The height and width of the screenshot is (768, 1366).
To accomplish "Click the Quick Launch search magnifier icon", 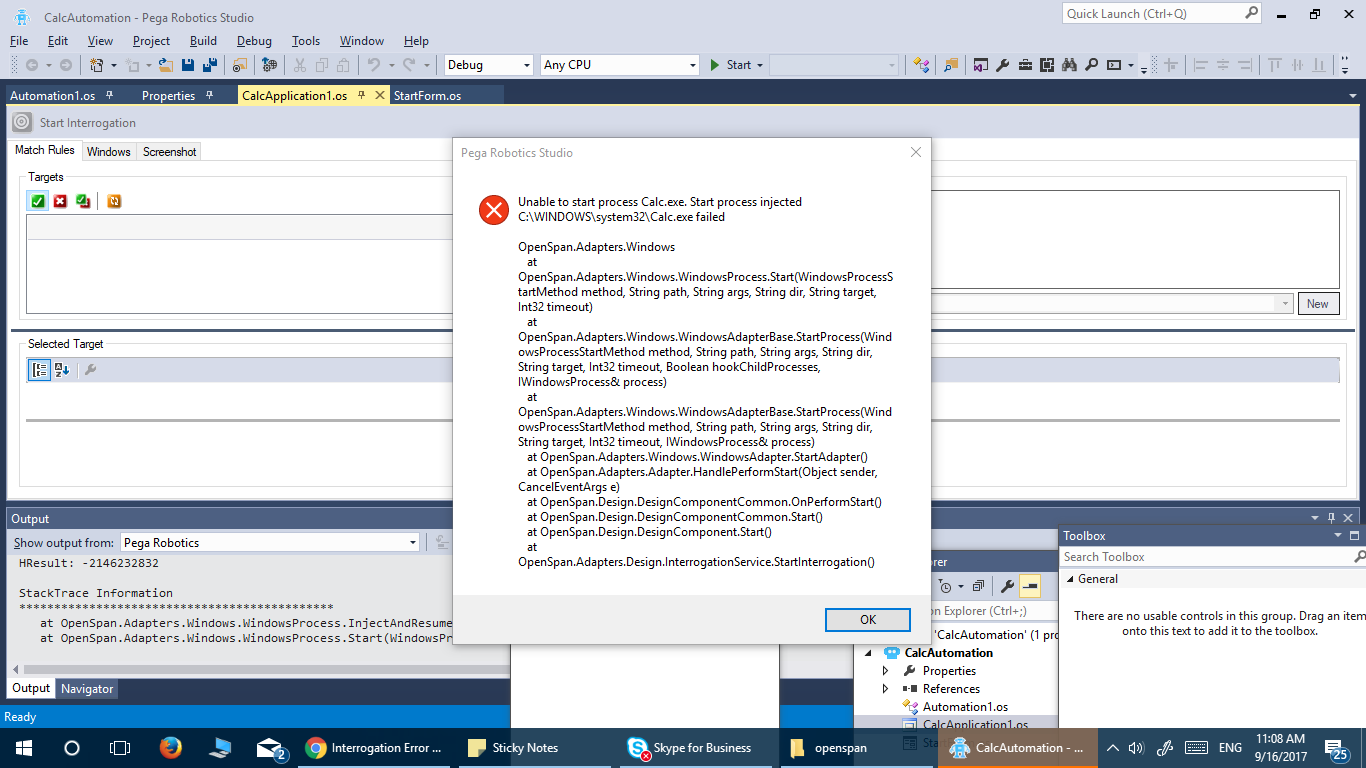I will click(x=1251, y=13).
